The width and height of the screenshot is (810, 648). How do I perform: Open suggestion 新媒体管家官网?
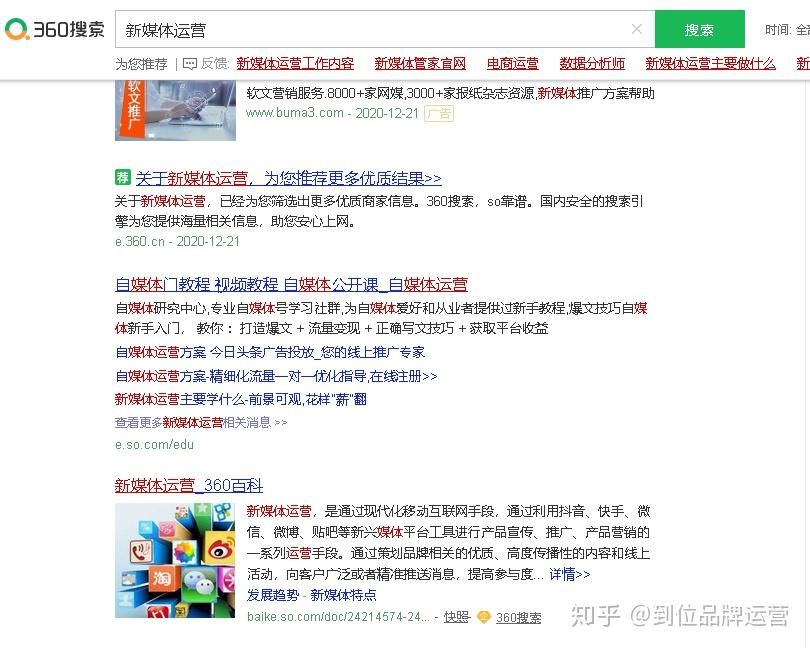(x=420, y=64)
